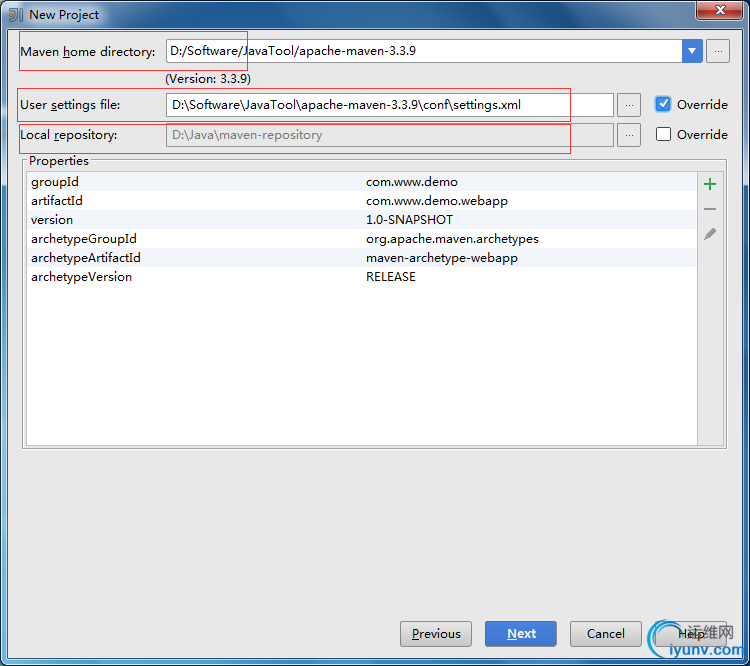The image size is (750, 666).
Task: Click the (Version: 3.3.9) label
Action: coord(208,78)
